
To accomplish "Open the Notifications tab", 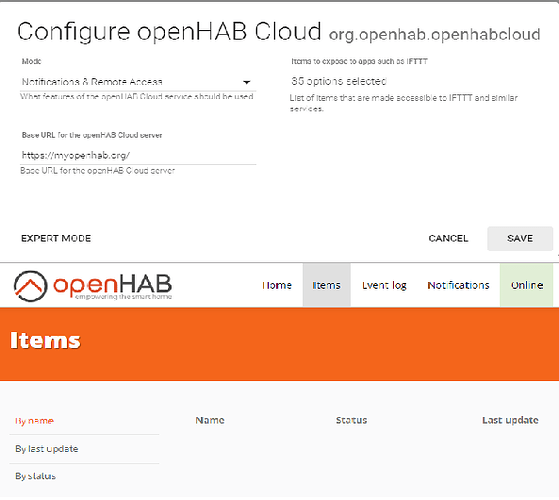I will coord(458,285).
